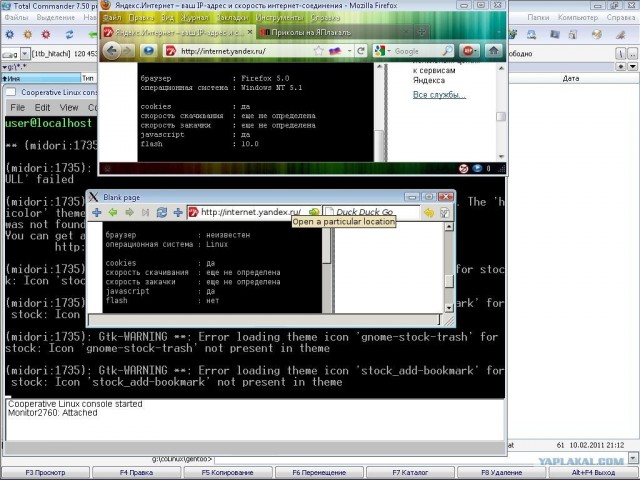
Task: Click the Alt+F4 Выход button
Action: coord(593,472)
